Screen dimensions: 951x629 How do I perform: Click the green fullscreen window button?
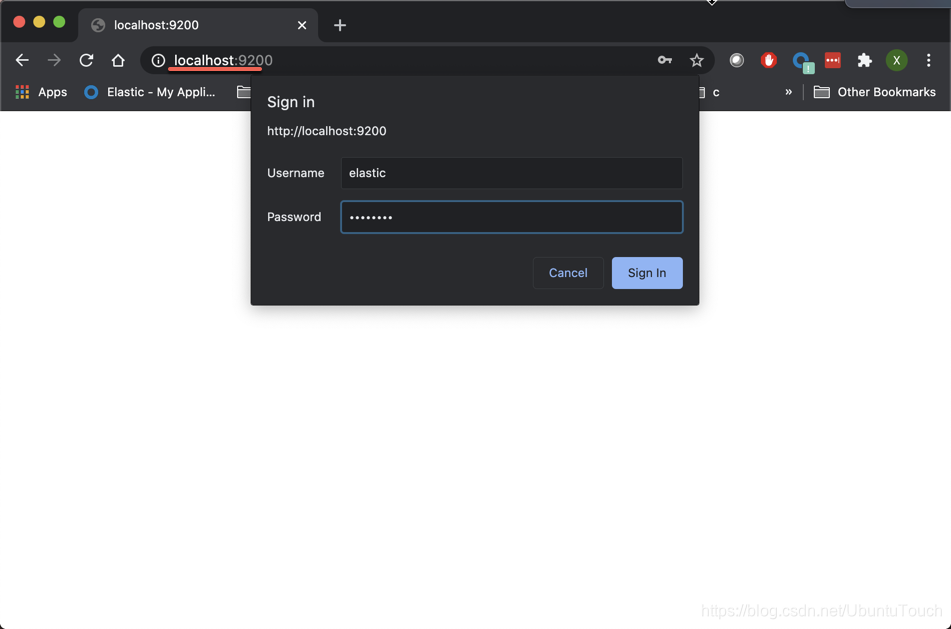(59, 22)
